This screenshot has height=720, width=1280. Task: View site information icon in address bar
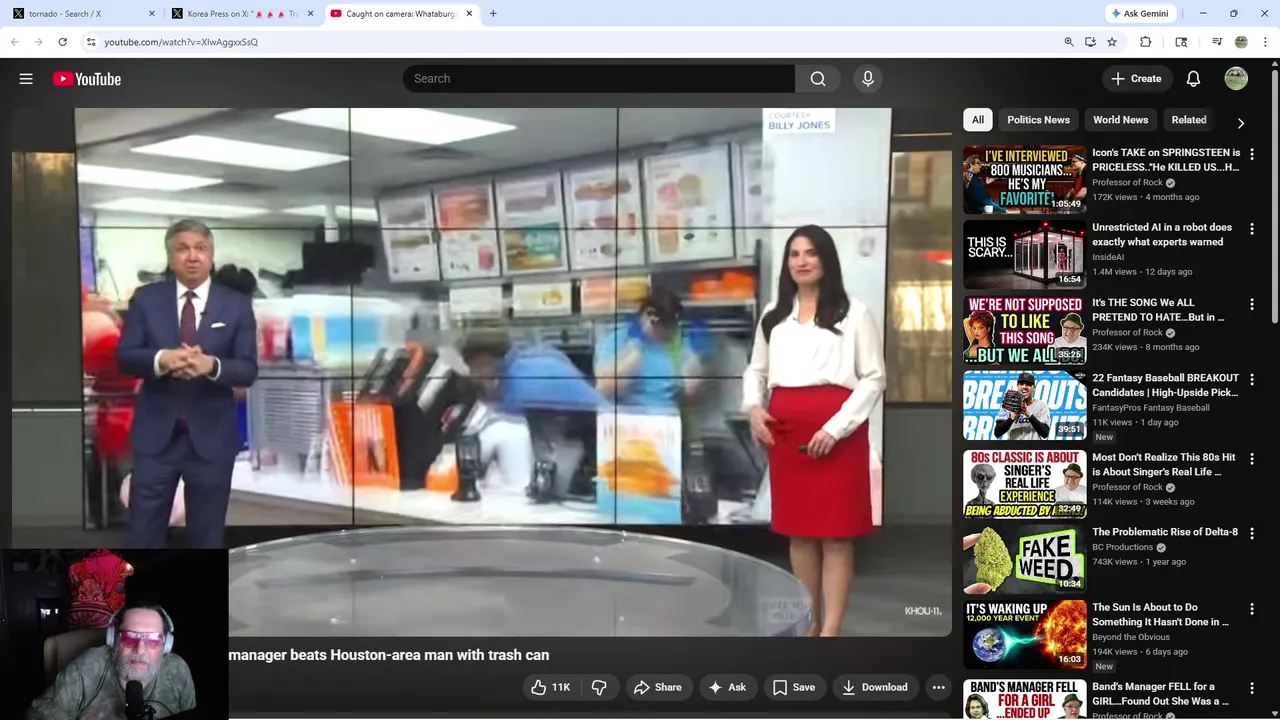(91, 42)
